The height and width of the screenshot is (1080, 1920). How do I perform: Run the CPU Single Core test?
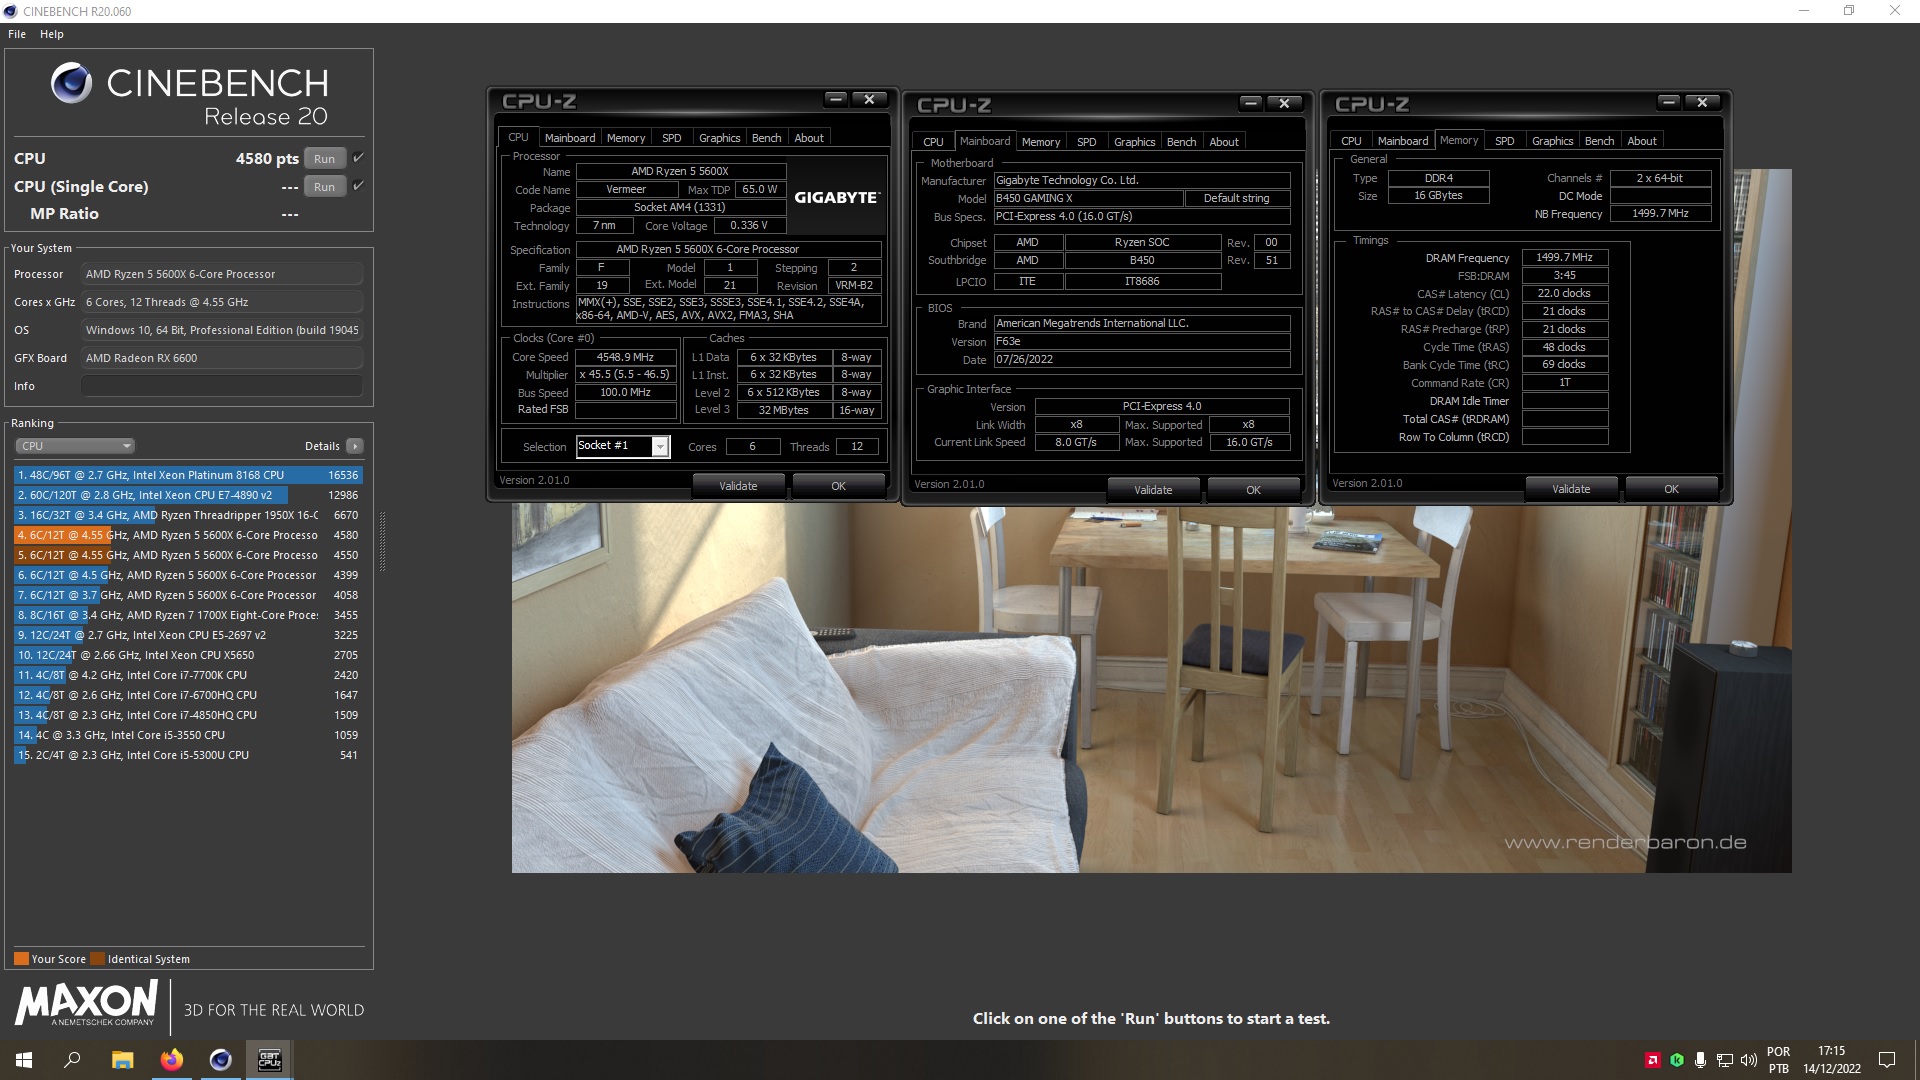(324, 187)
